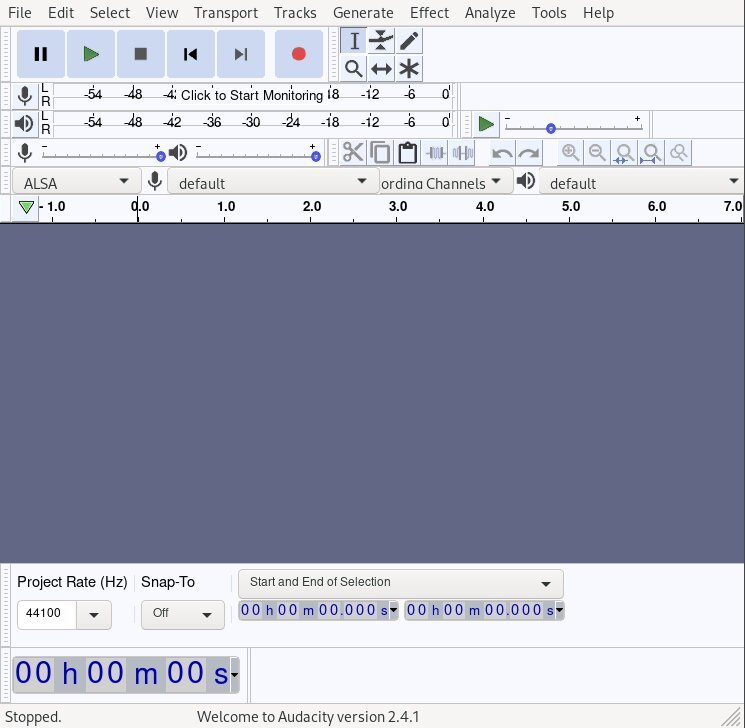Open the Effect menu
Screen dimensions: 745x728
point(429,13)
